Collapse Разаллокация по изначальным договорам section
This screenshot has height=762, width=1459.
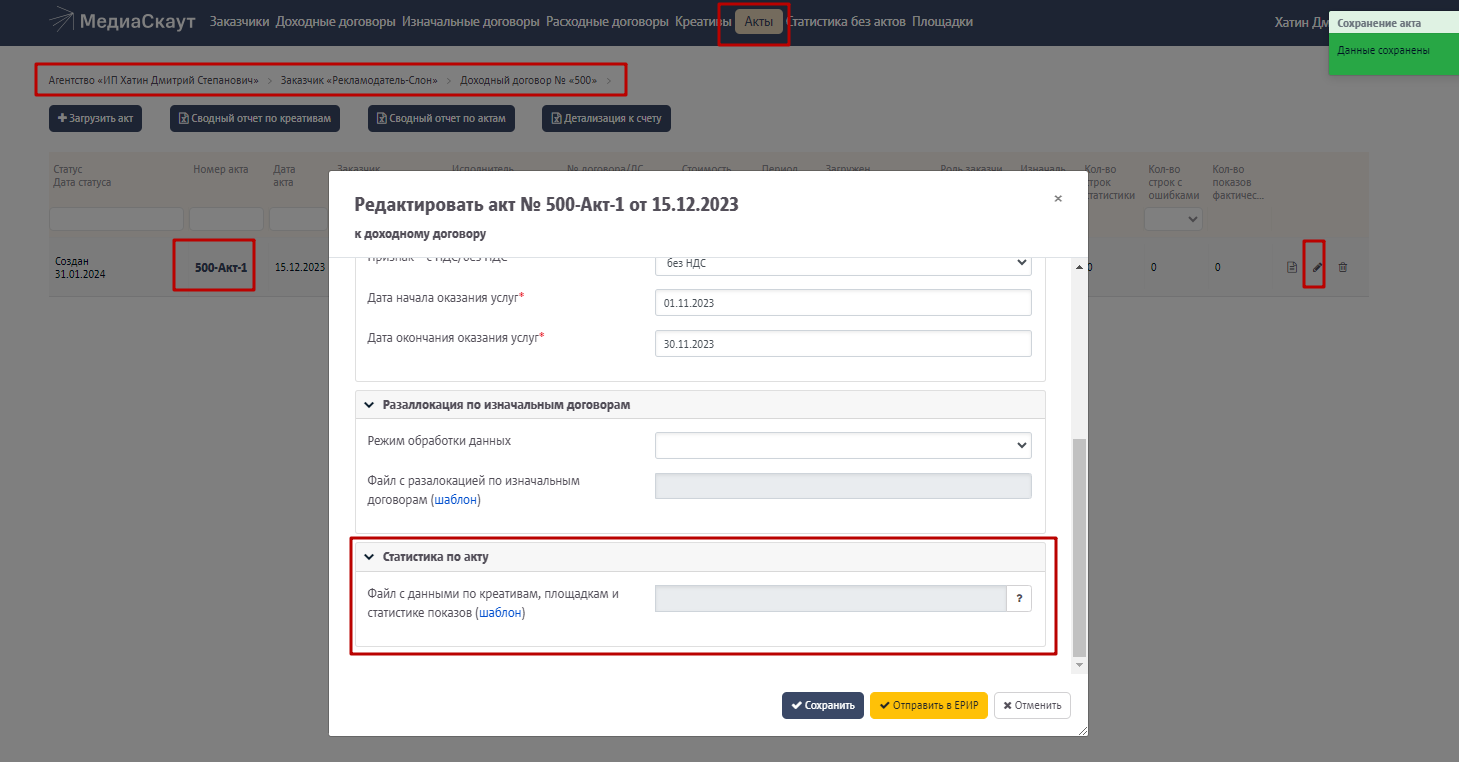pyautogui.click(x=369, y=404)
